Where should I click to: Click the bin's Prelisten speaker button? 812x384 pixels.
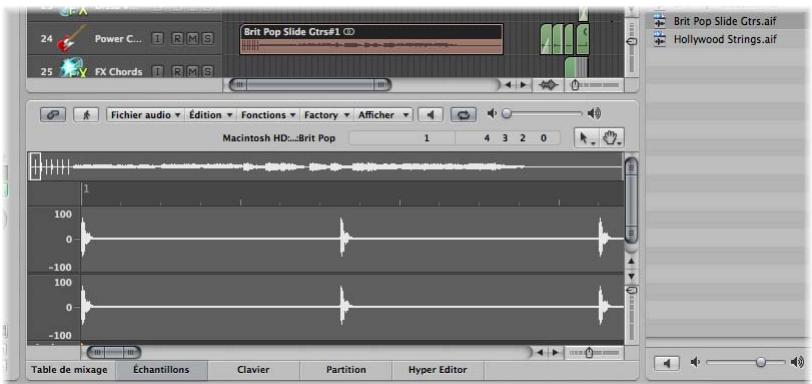pos(667,363)
